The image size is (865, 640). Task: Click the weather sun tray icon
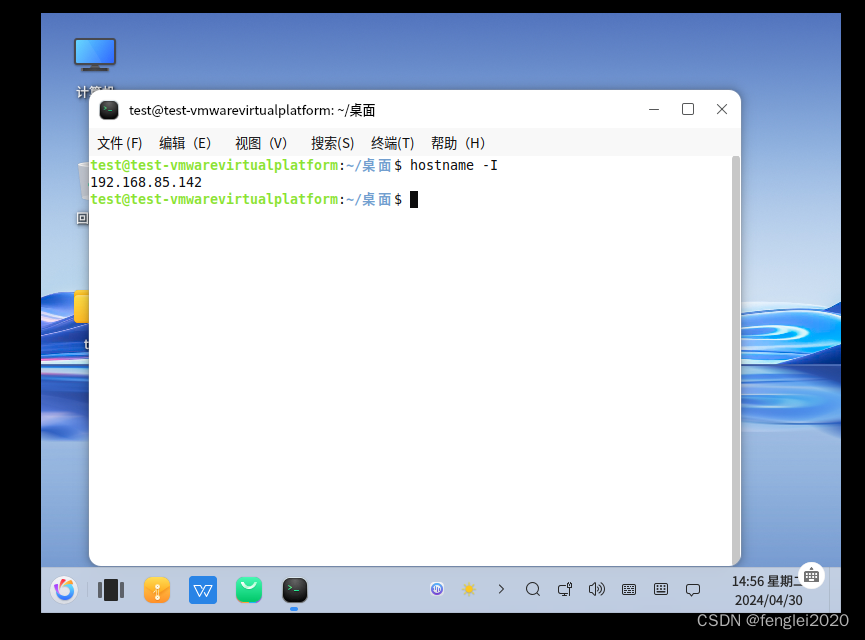468,590
